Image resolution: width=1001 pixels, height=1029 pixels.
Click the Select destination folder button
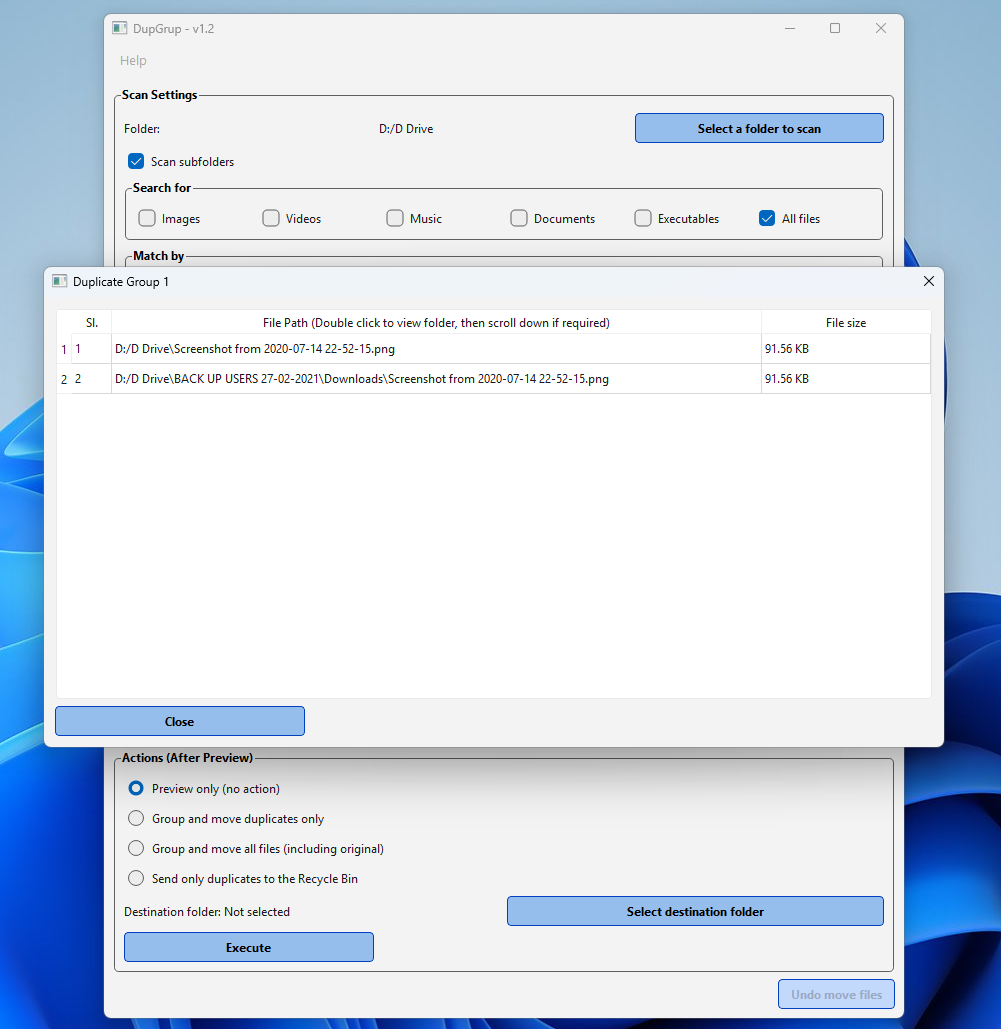[694, 911]
